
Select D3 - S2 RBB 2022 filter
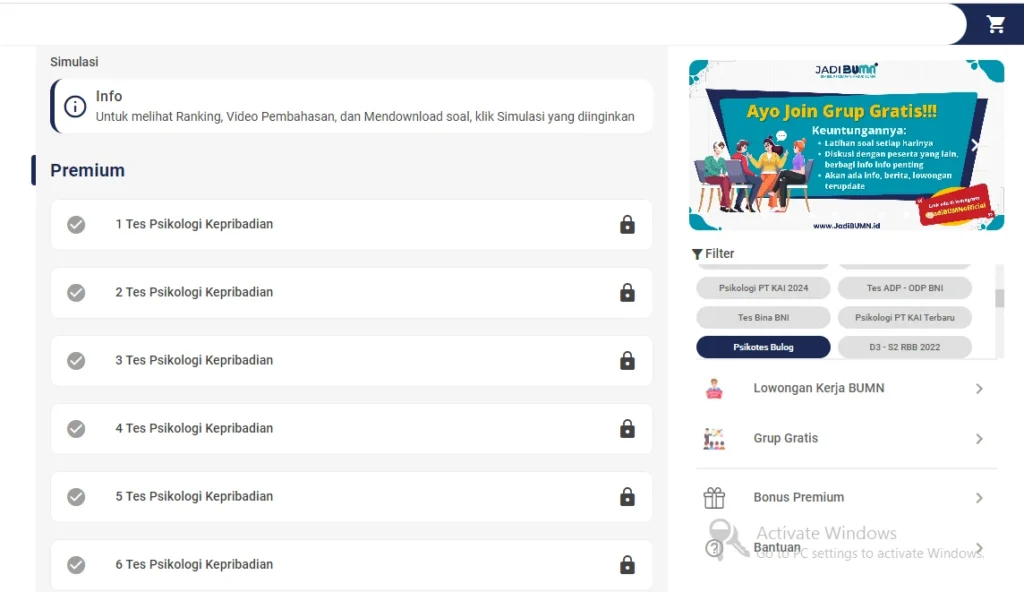(904, 347)
